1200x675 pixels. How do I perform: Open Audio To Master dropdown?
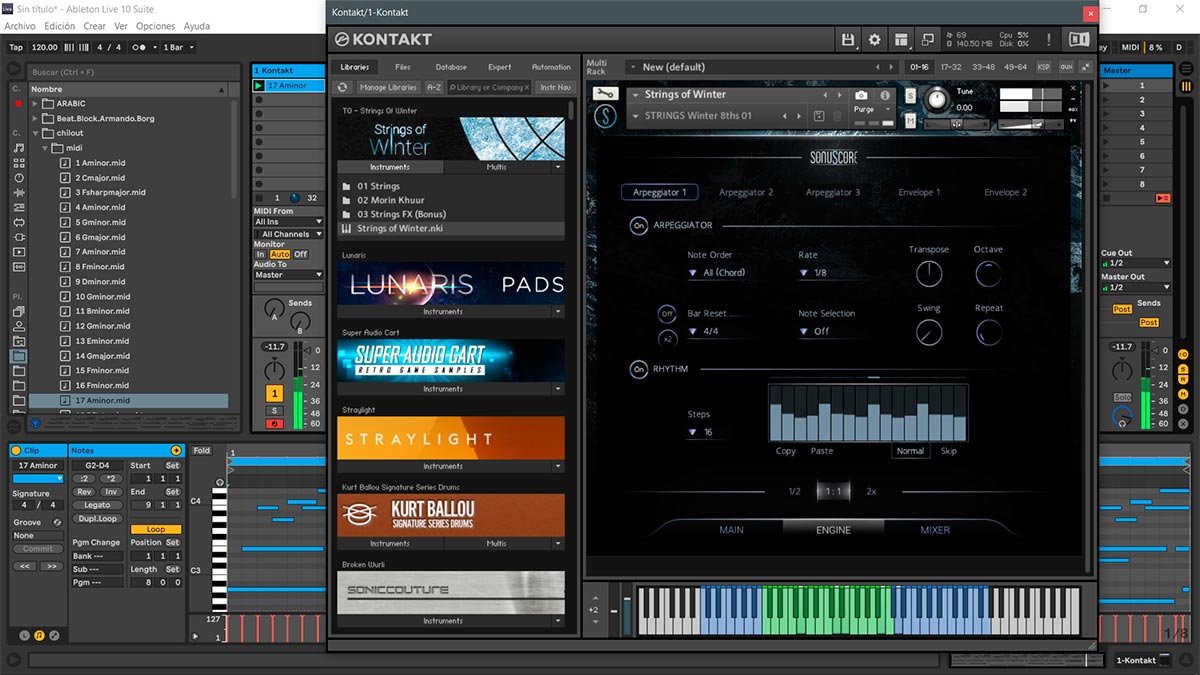tap(288, 275)
